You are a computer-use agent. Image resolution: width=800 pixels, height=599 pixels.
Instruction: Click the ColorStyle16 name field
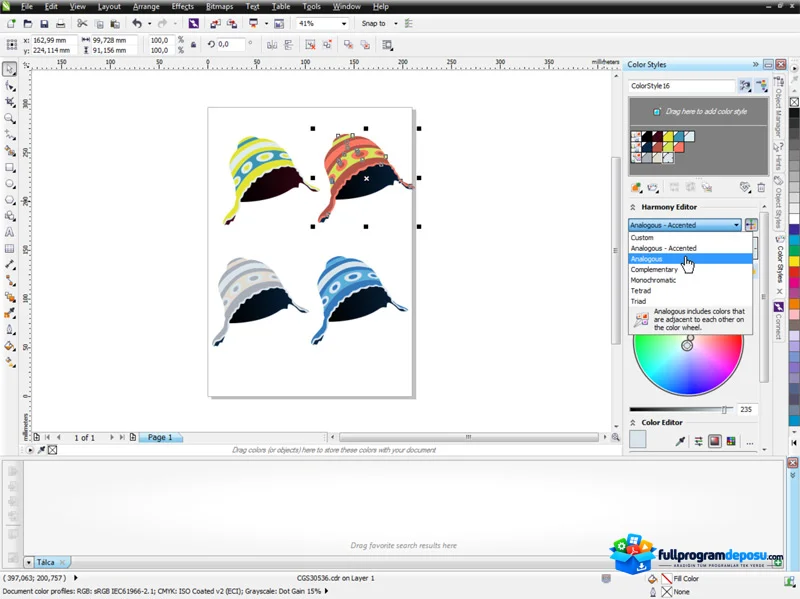click(x=682, y=86)
